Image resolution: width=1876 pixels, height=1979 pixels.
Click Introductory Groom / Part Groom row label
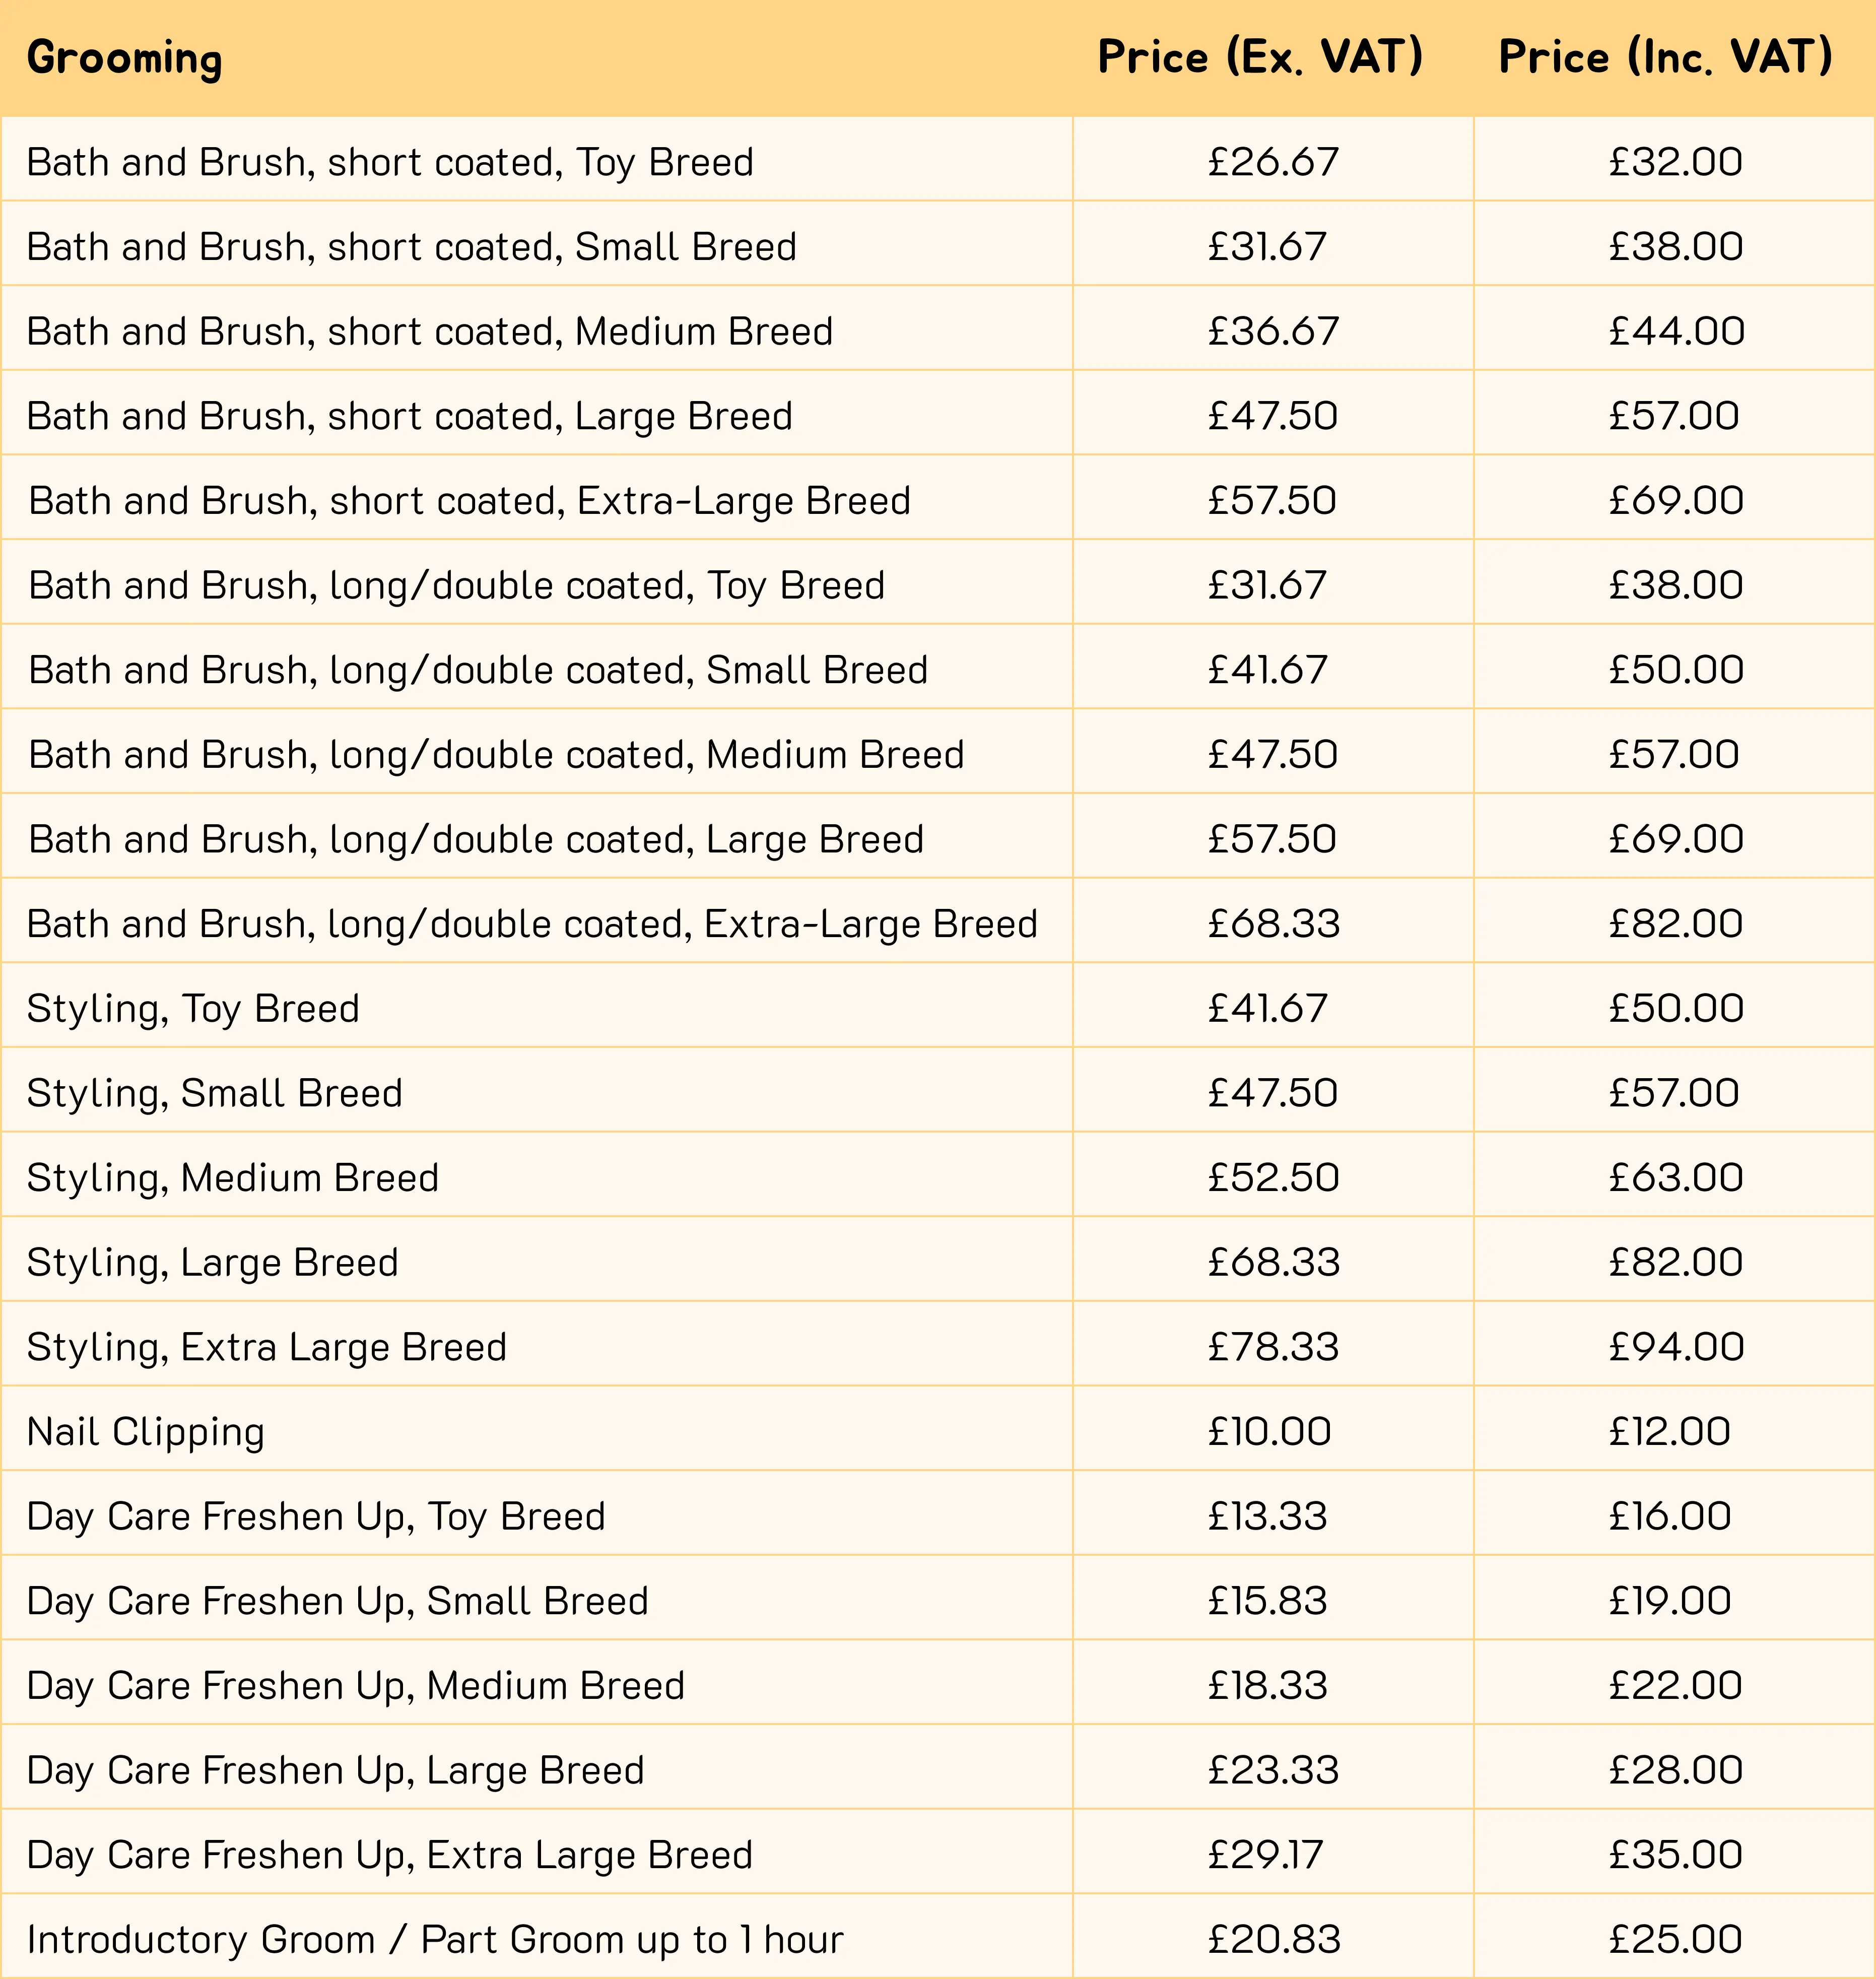[x=435, y=1939]
